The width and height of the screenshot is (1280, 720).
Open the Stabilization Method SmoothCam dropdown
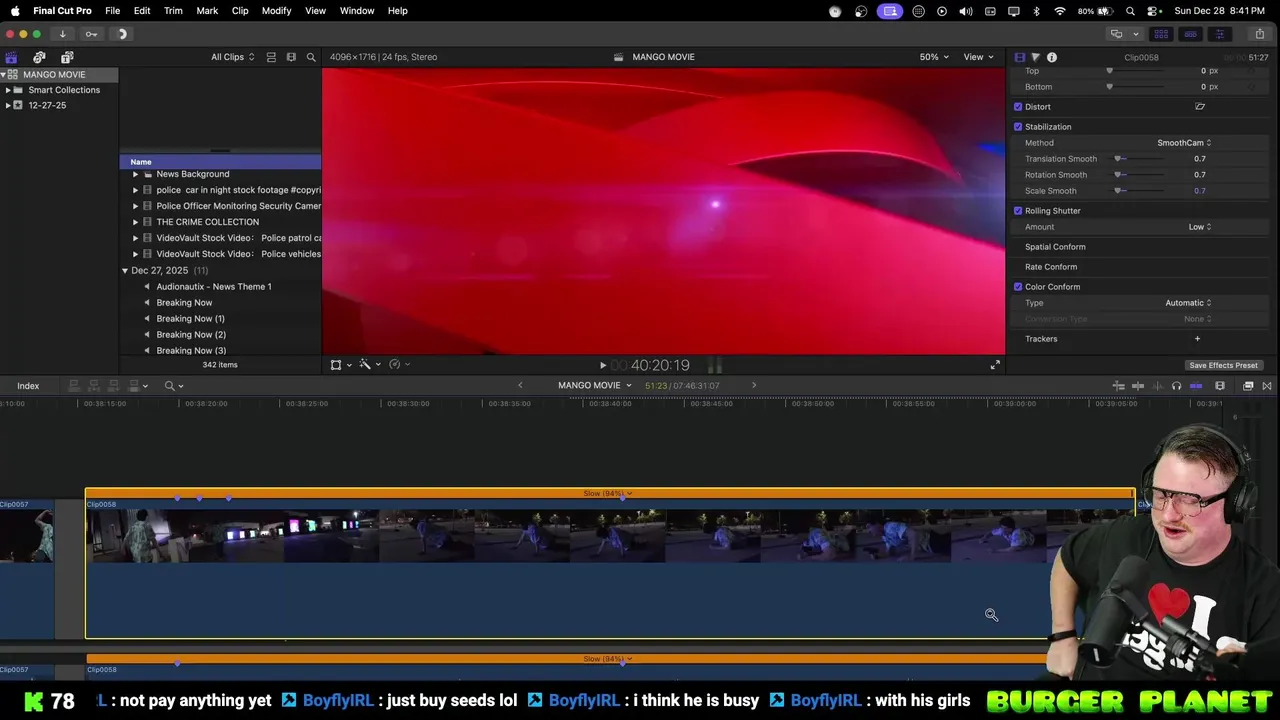(x=1184, y=143)
